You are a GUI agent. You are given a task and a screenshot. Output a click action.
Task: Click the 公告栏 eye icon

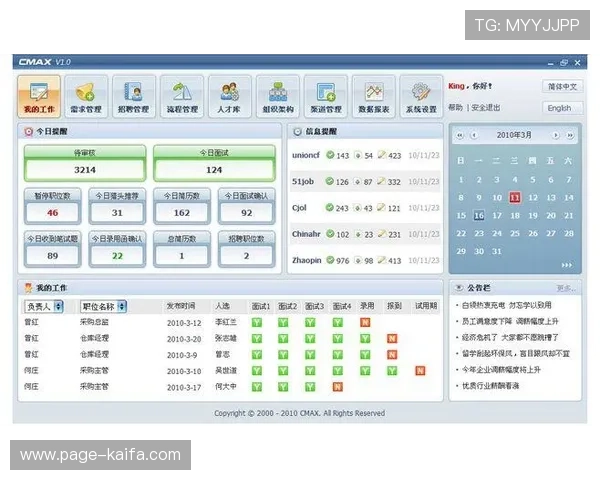458,287
